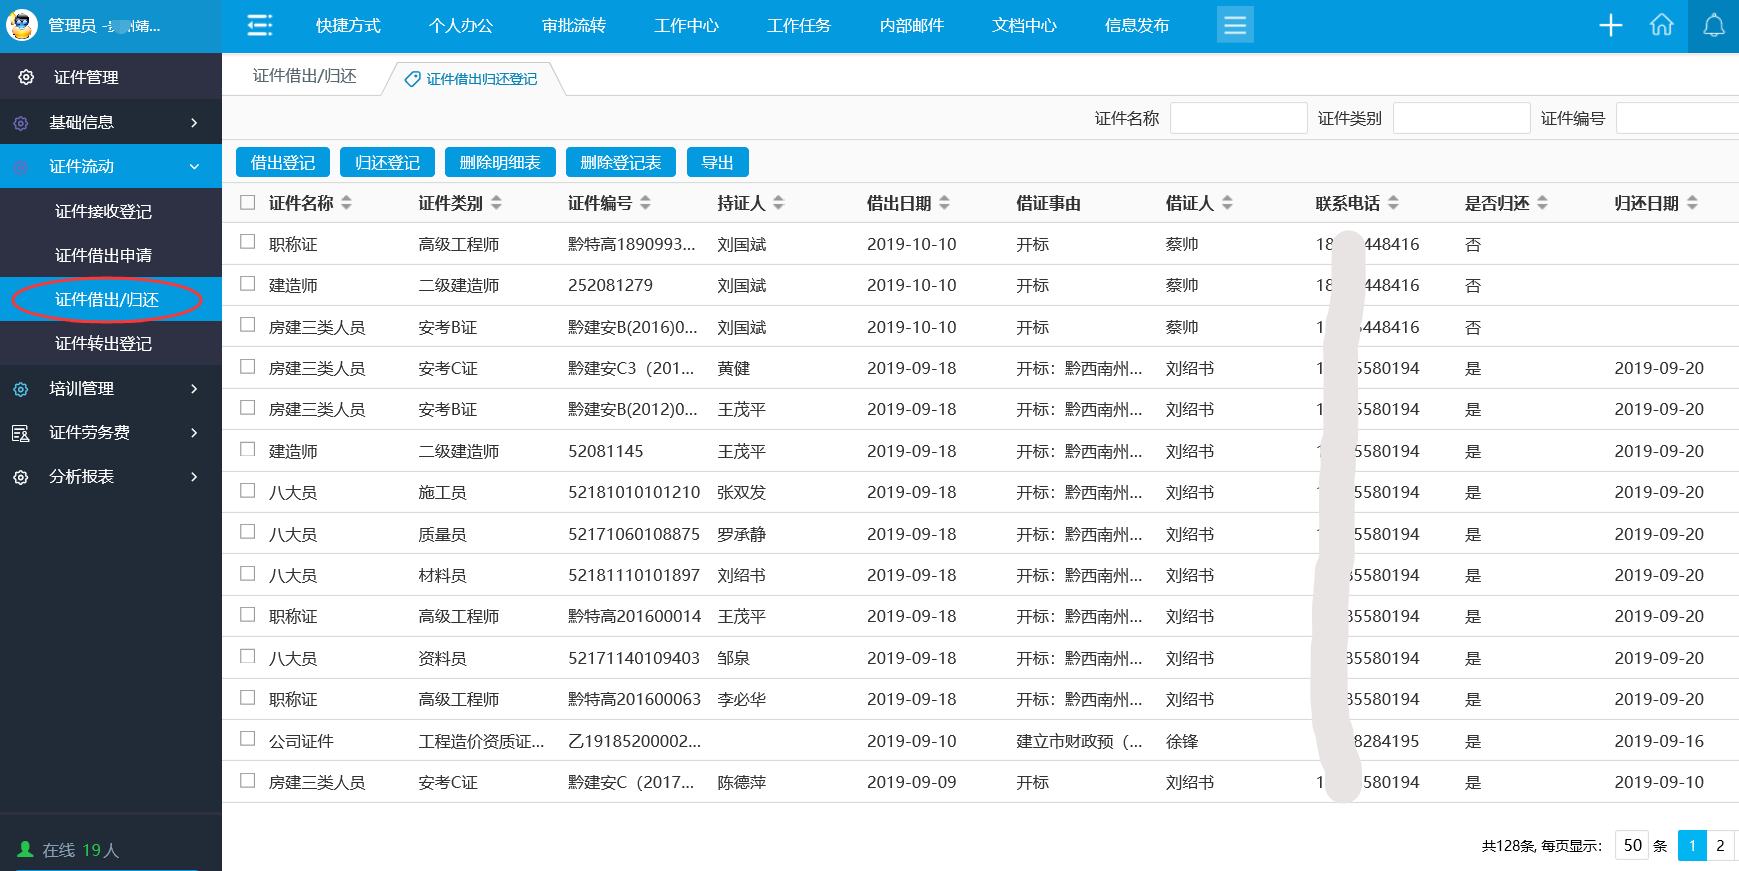Click the tag icon on active tab
Image resolution: width=1739 pixels, height=871 pixels.
point(412,79)
